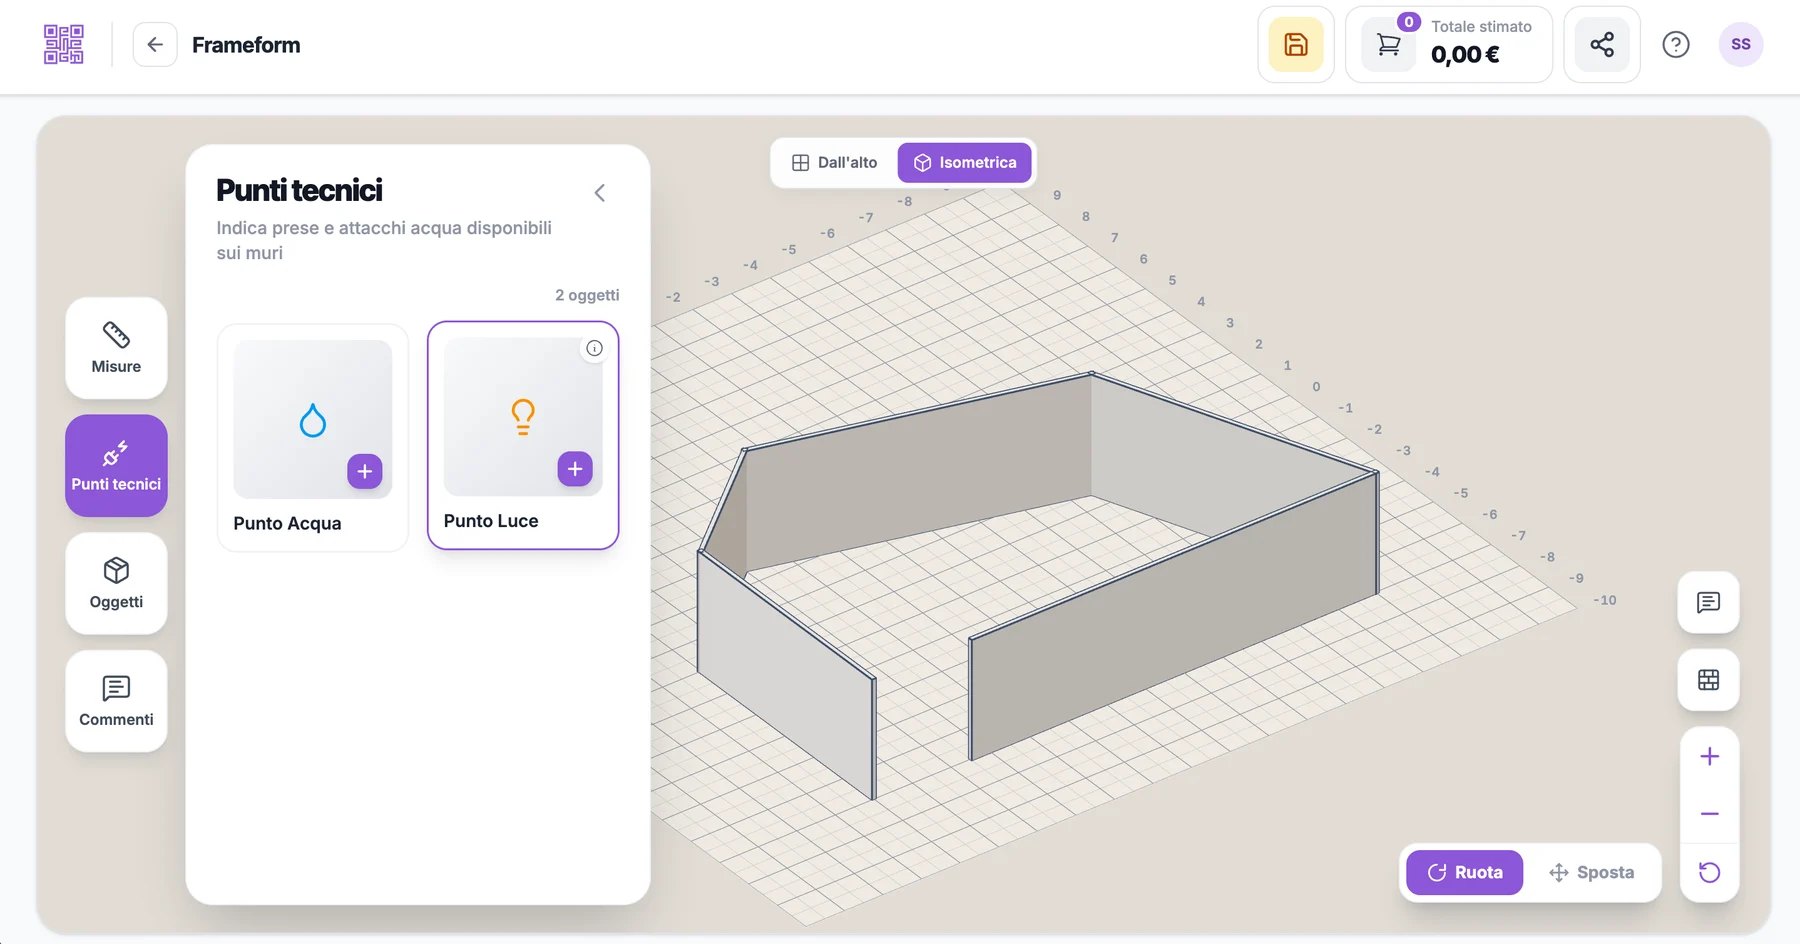This screenshot has width=1800, height=944.
Task: Click the Frameform project title
Action: click(246, 45)
